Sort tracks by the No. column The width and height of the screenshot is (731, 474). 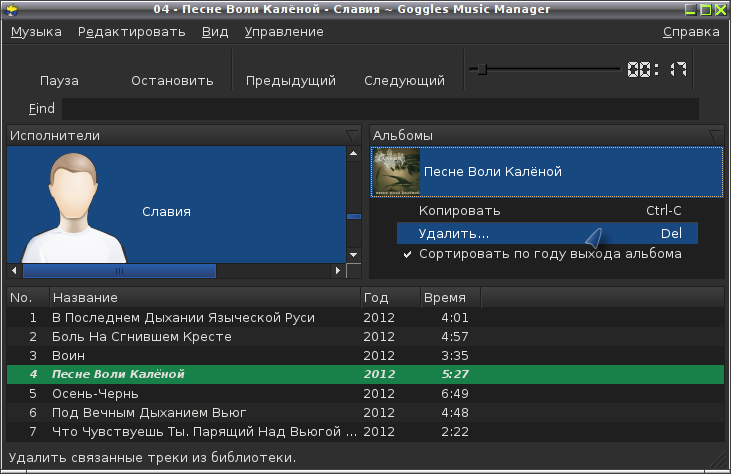(x=28, y=297)
